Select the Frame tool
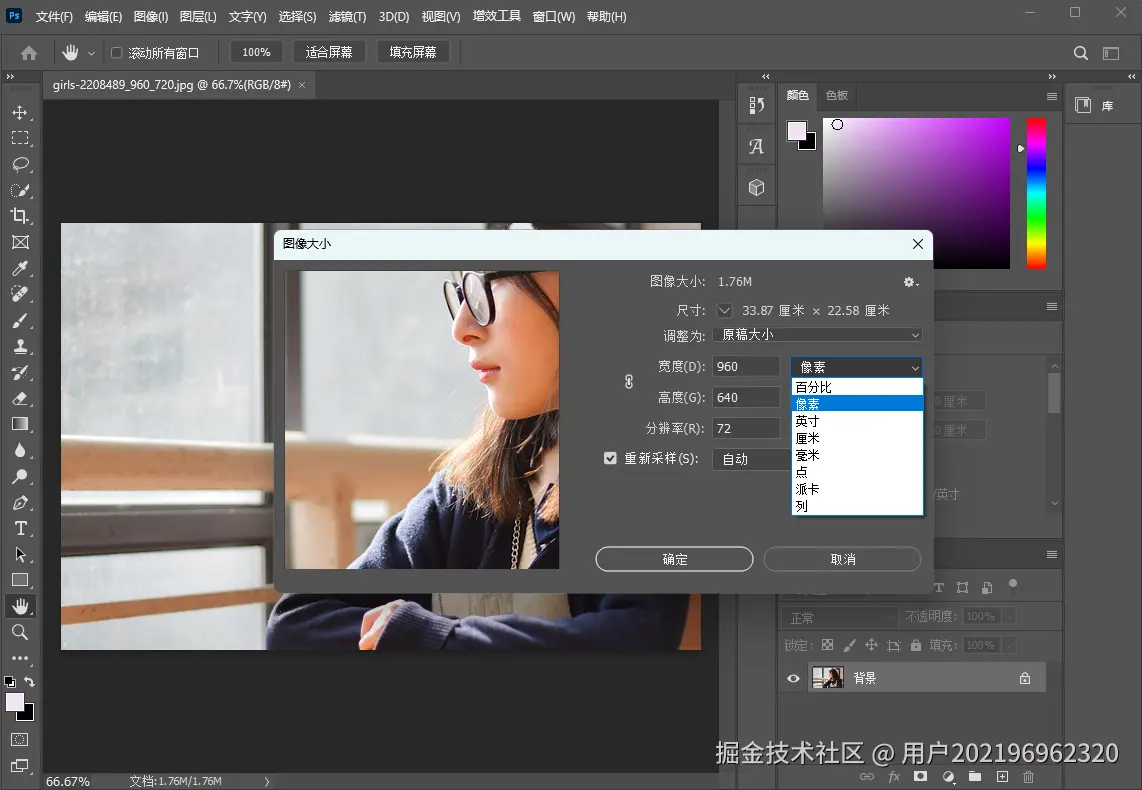Screen dimensions: 1142x790 coord(20,242)
